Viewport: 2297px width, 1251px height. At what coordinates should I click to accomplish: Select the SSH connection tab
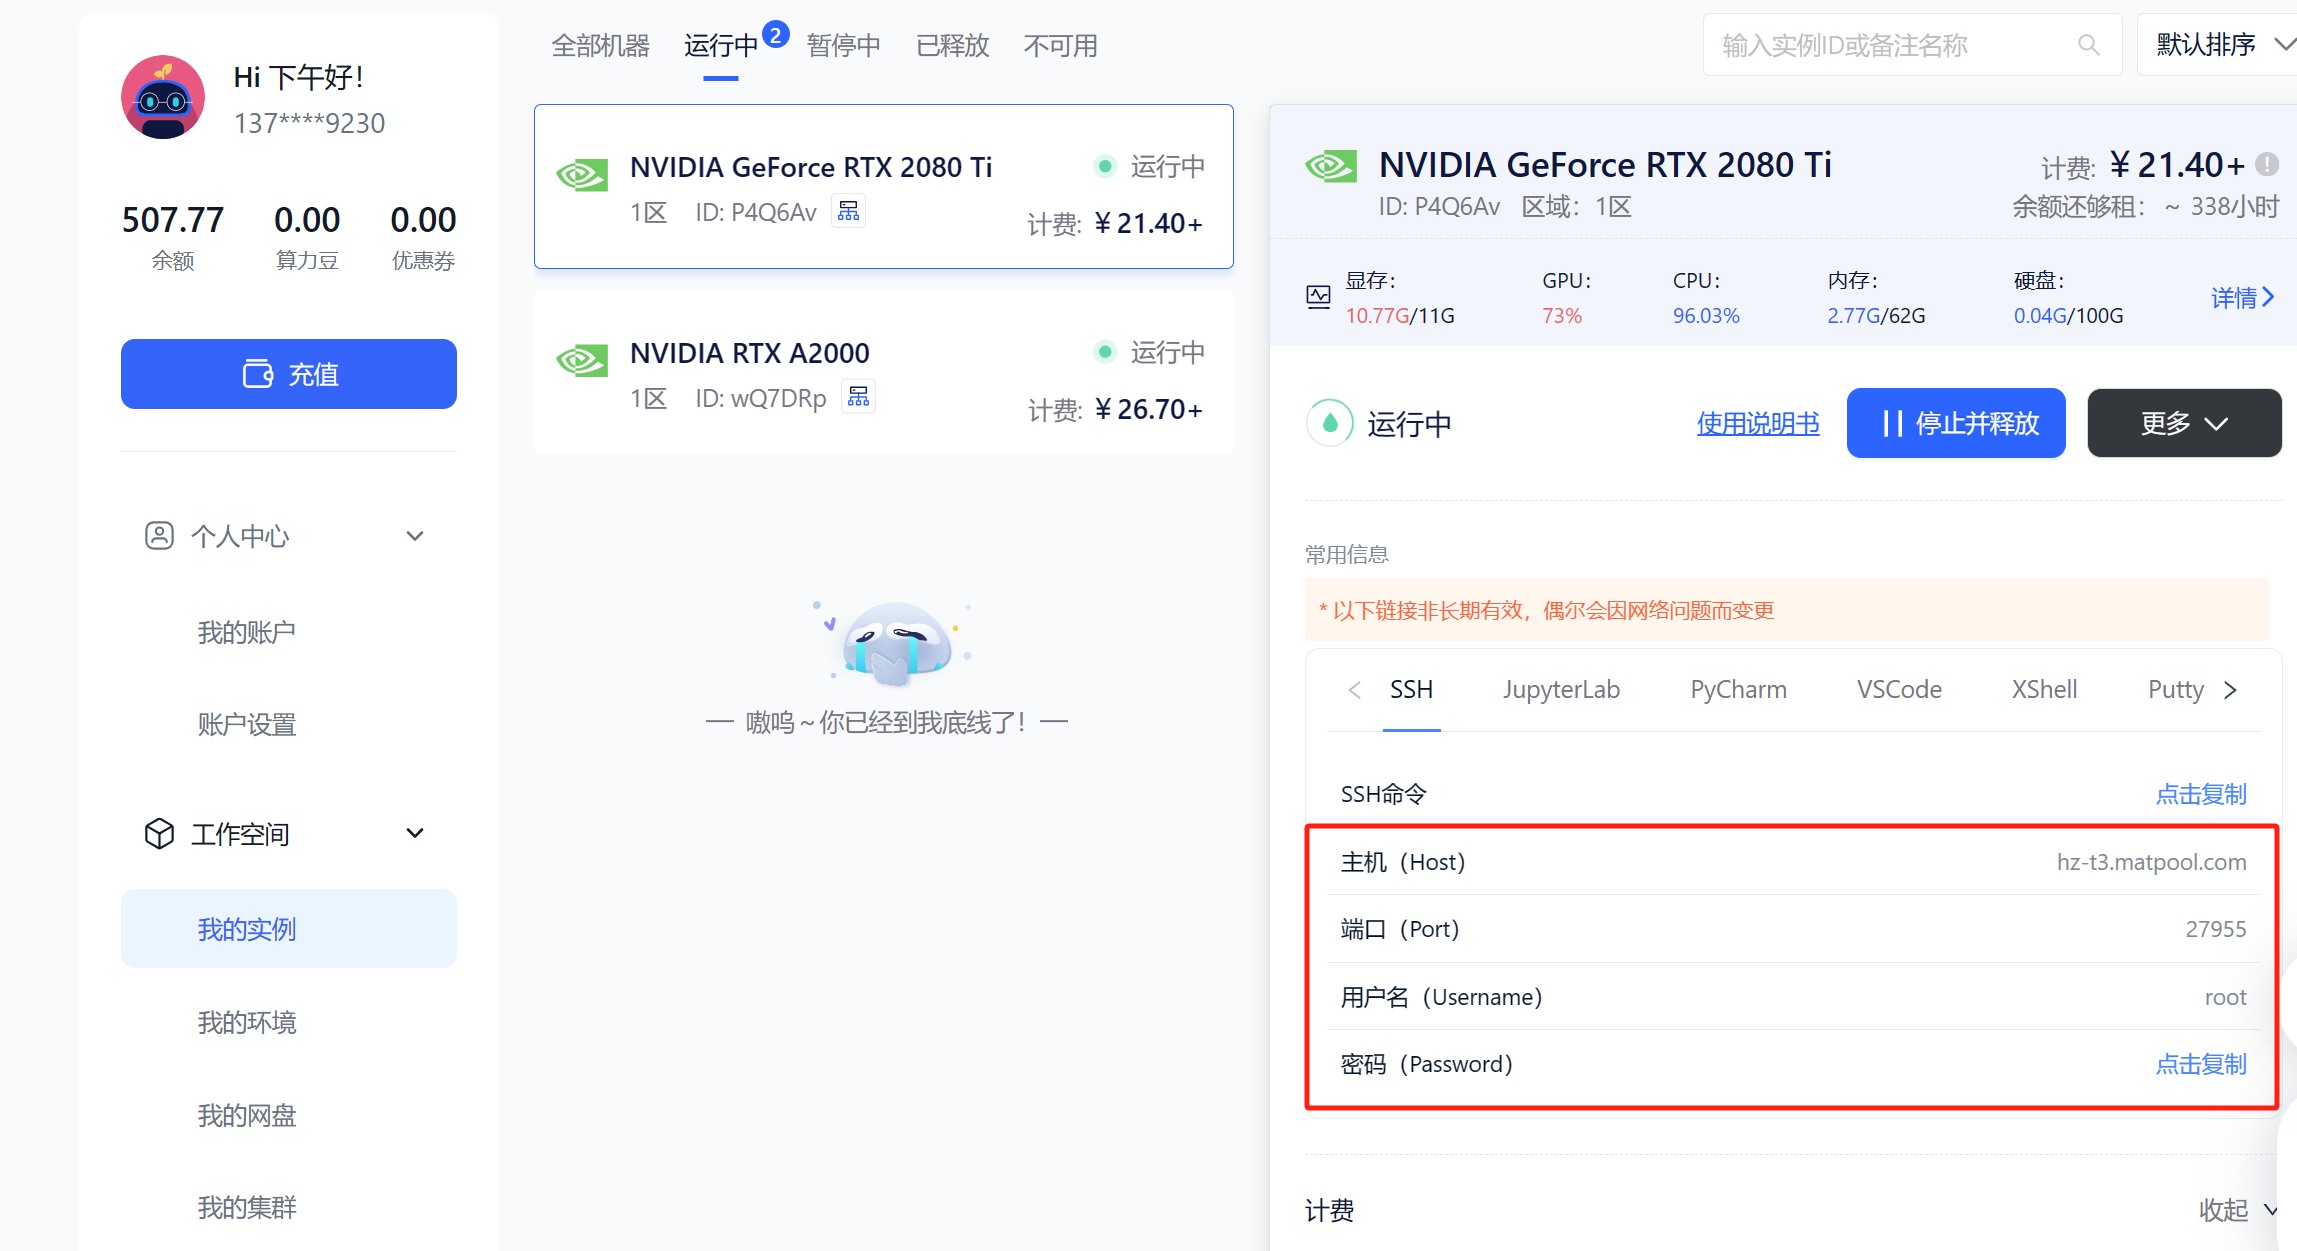pyautogui.click(x=1411, y=689)
